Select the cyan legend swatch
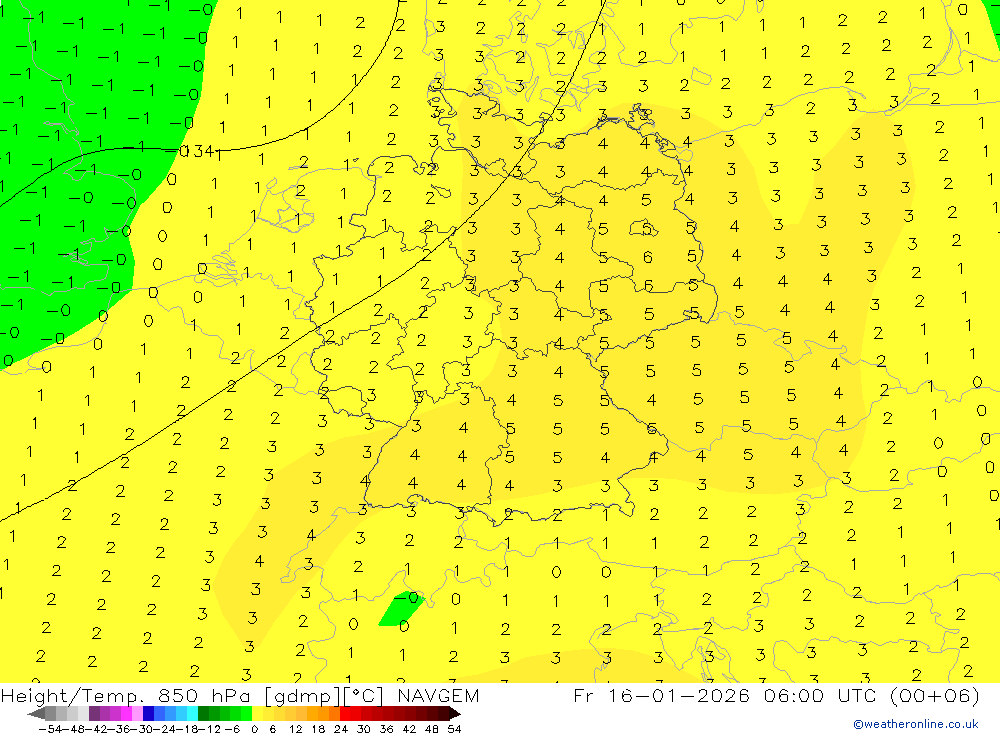 coord(192,714)
